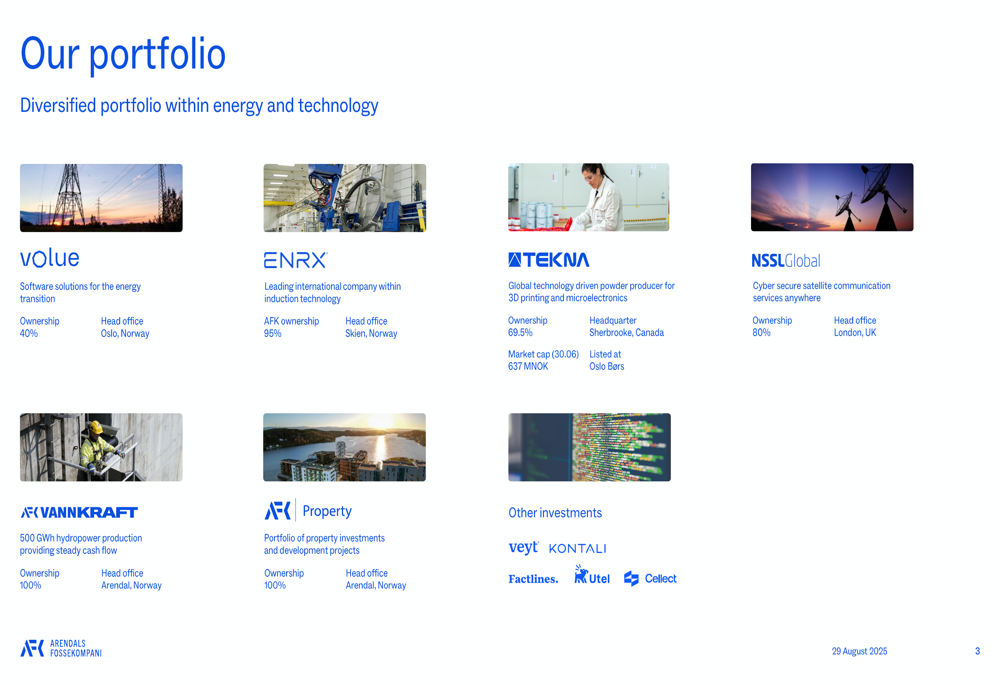Select the Tekna powder producer description
This screenshot has width=1000, height=685.
click(x=591, y=292)
